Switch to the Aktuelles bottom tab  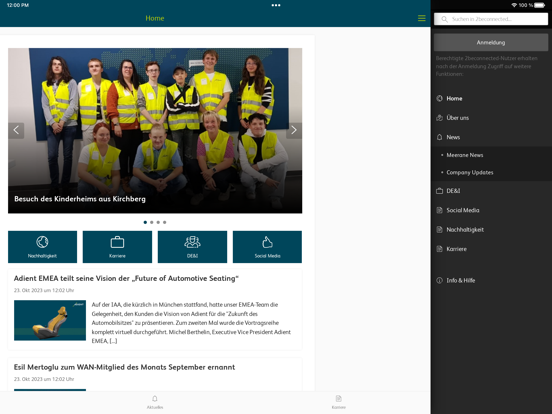155,402
